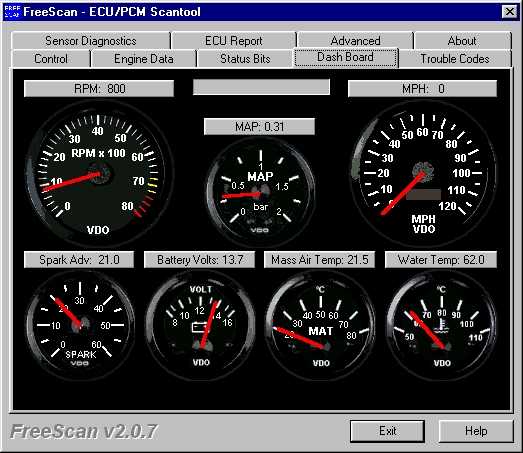The width and height of the screenshot is (523, 453).
Task: Click the VOLT battery gauge
Action: coord(201,325)
